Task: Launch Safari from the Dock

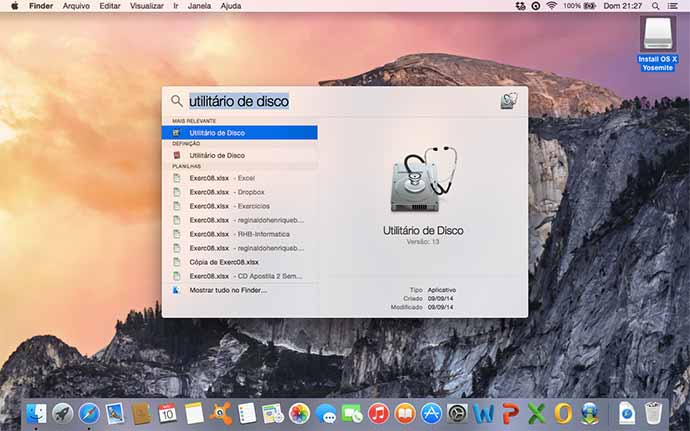Action: click(x=89, y=412)
